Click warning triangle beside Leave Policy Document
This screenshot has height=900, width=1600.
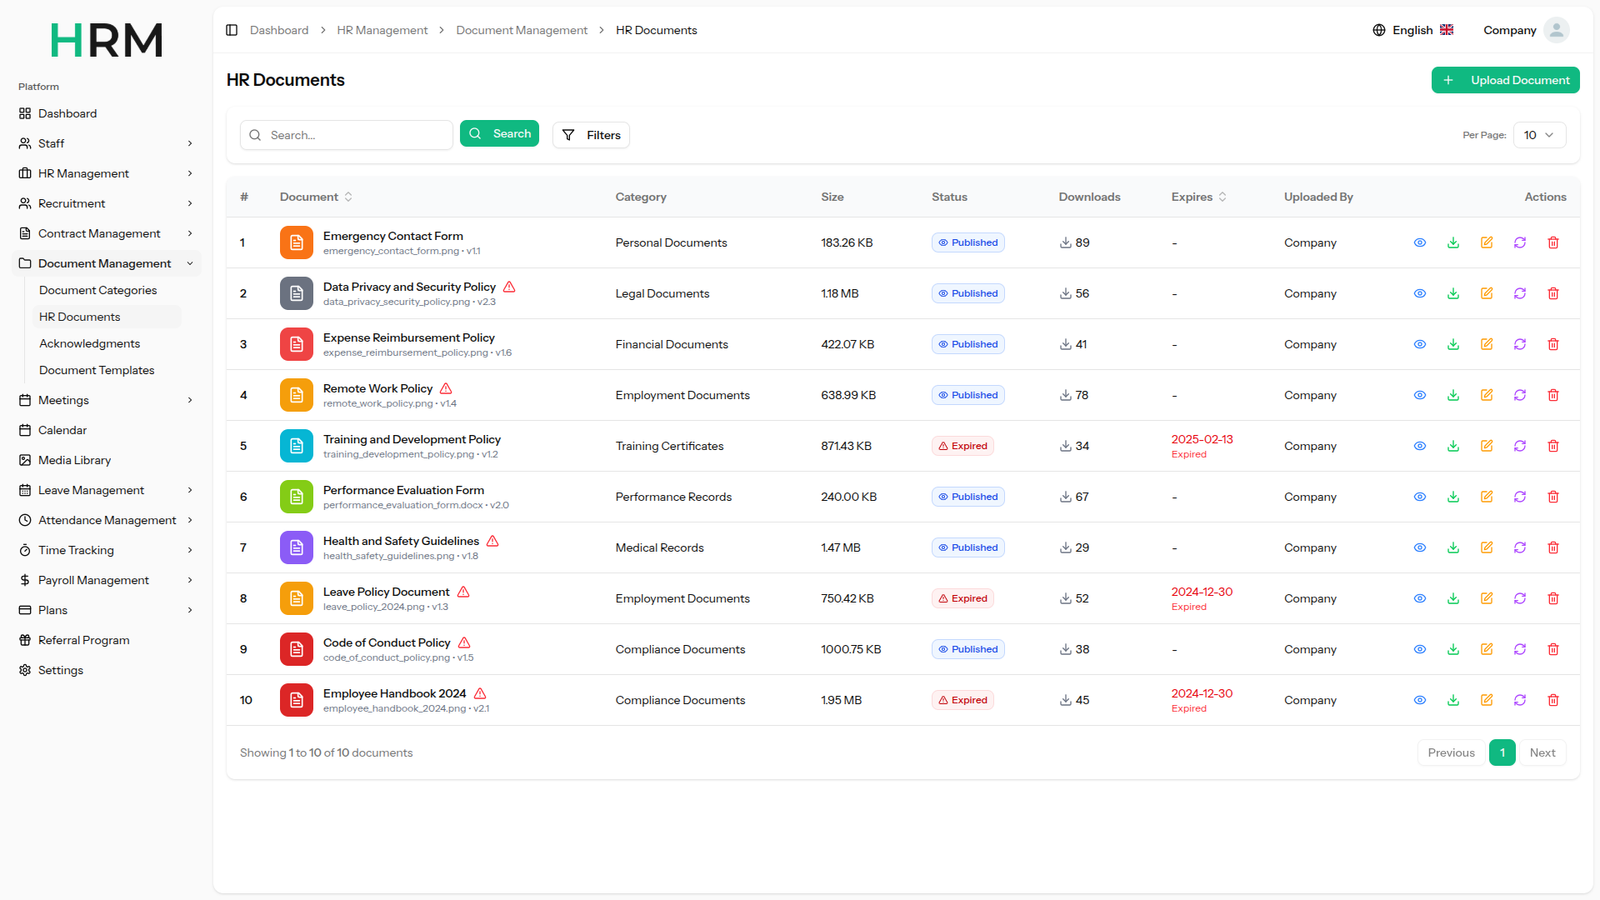(463, 592)
